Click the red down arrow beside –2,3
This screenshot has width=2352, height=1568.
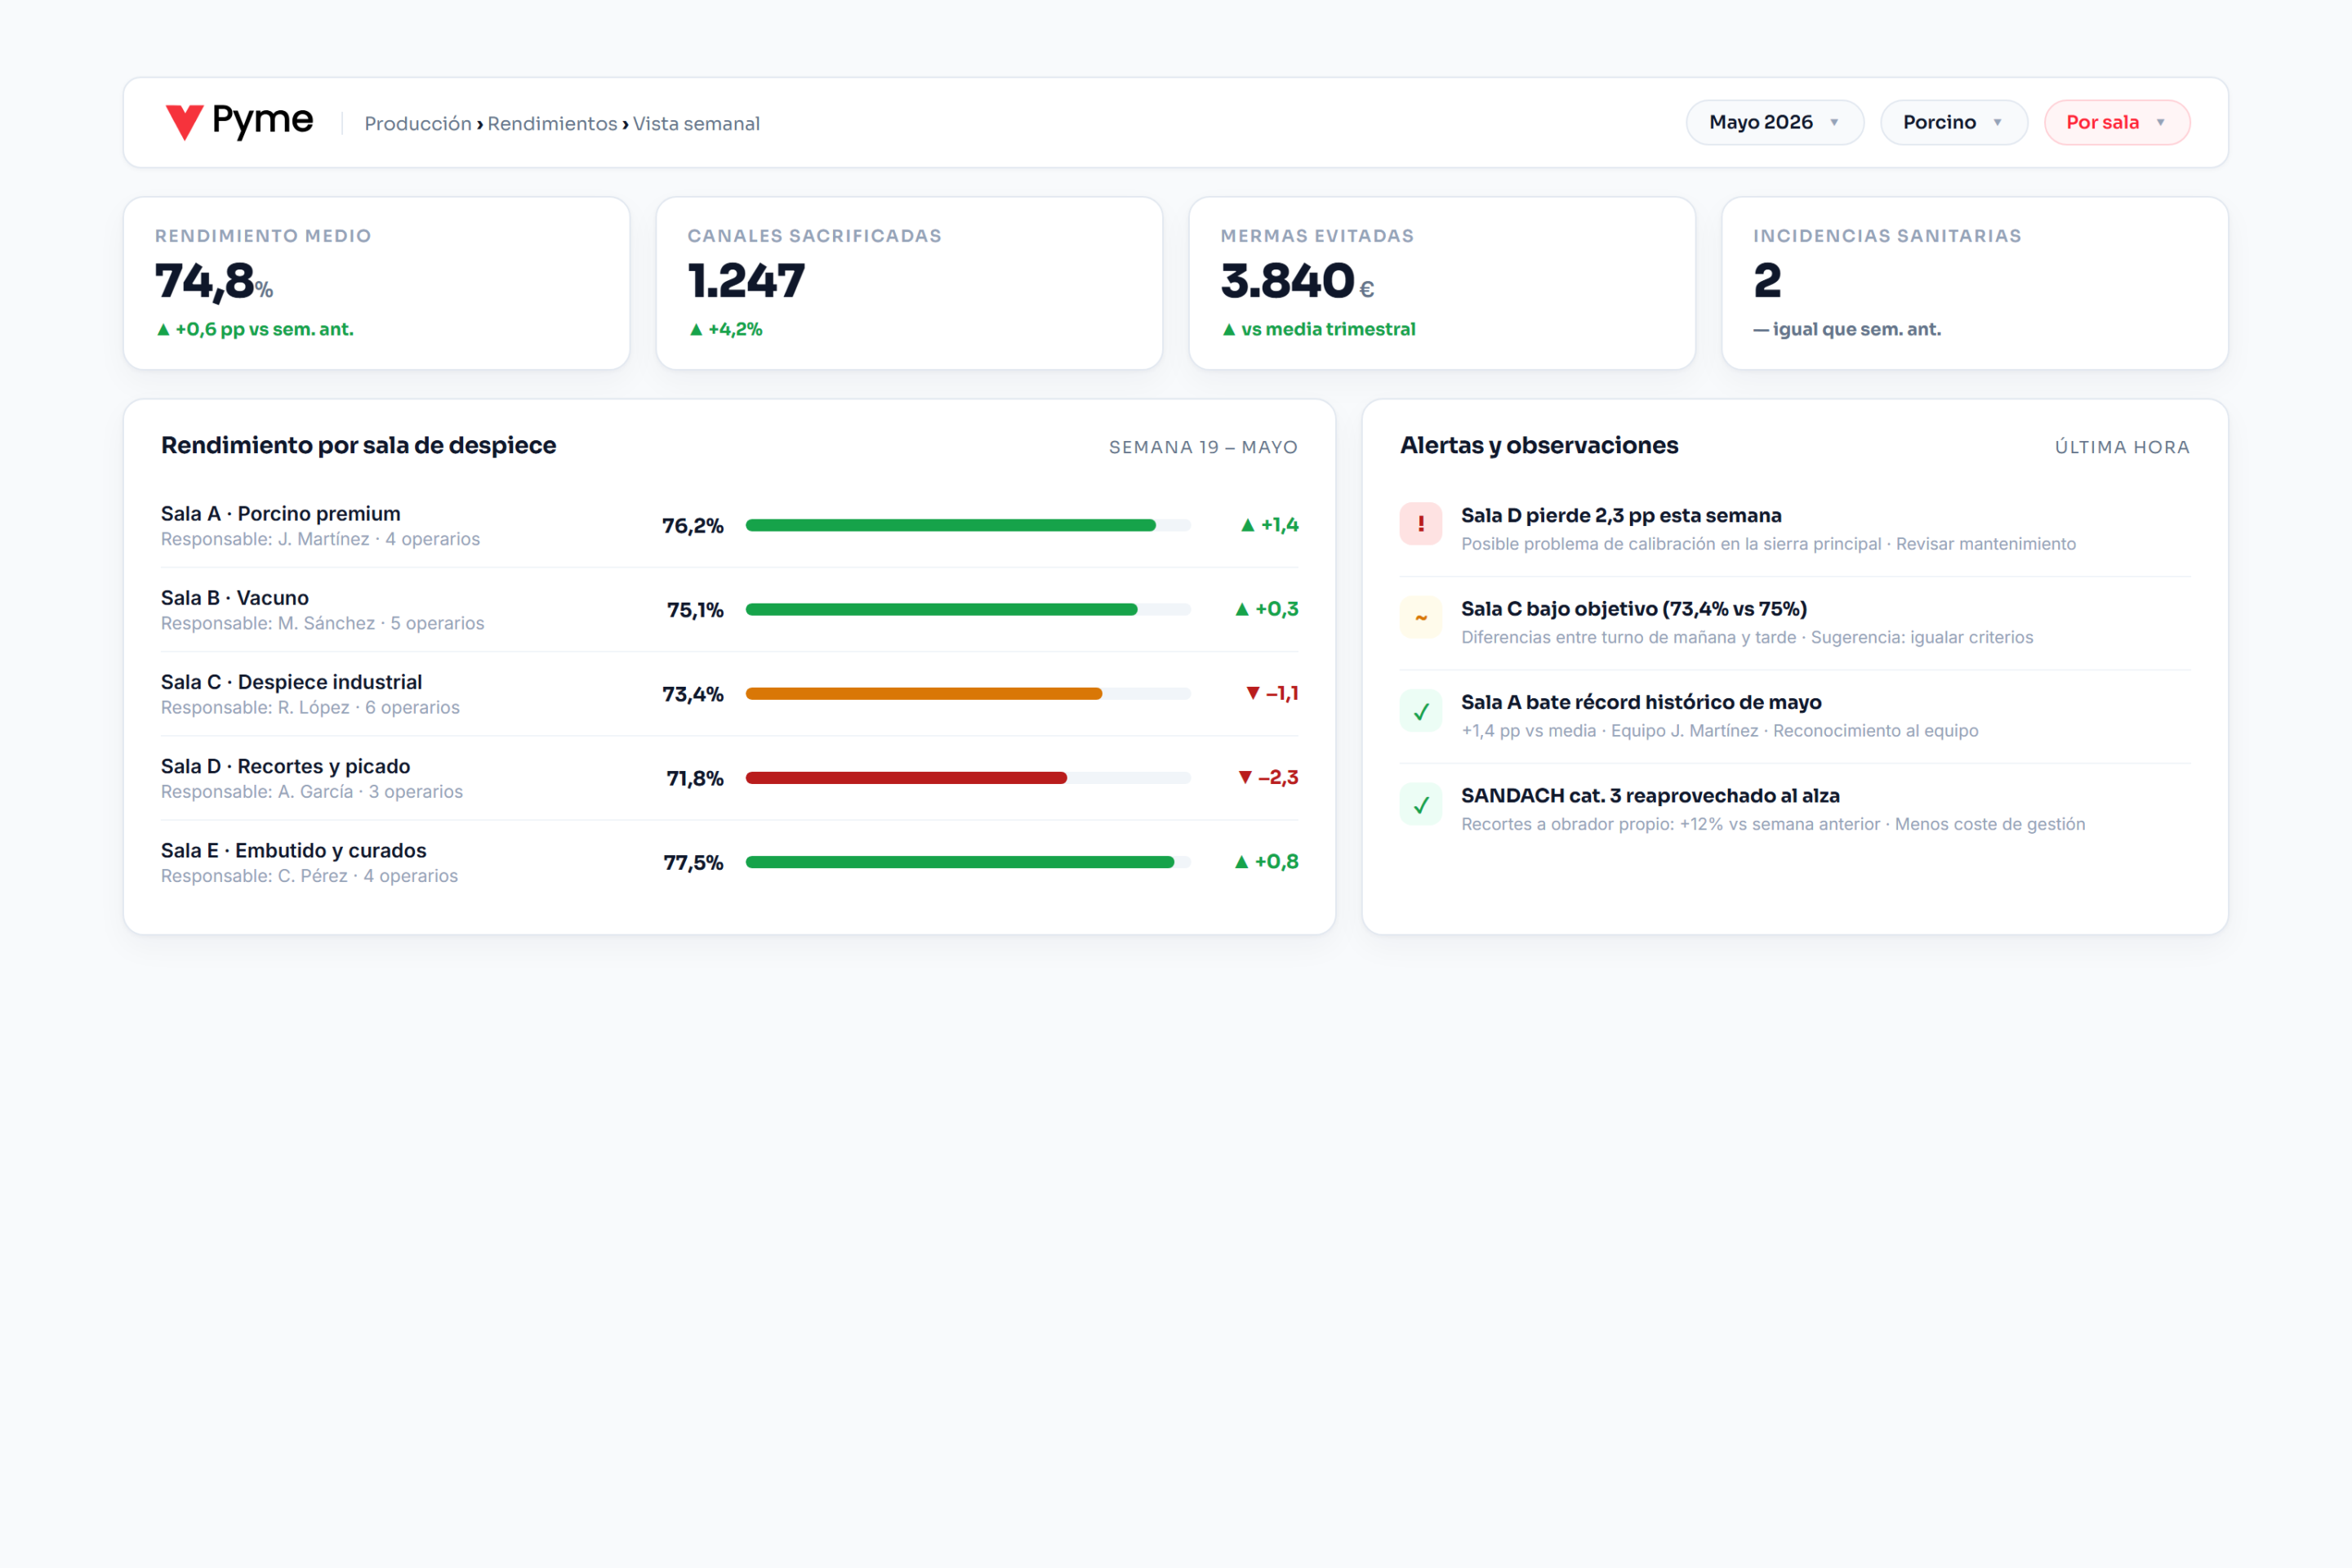[1245, 777]
